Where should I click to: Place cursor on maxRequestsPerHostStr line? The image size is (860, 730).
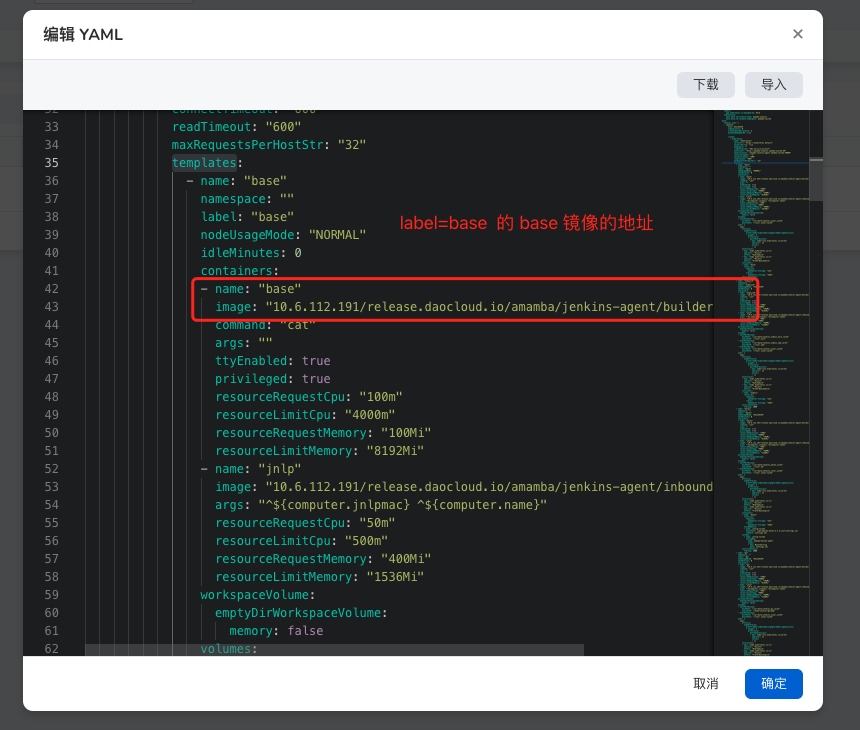pyautogui.click(x=269, y=145)
